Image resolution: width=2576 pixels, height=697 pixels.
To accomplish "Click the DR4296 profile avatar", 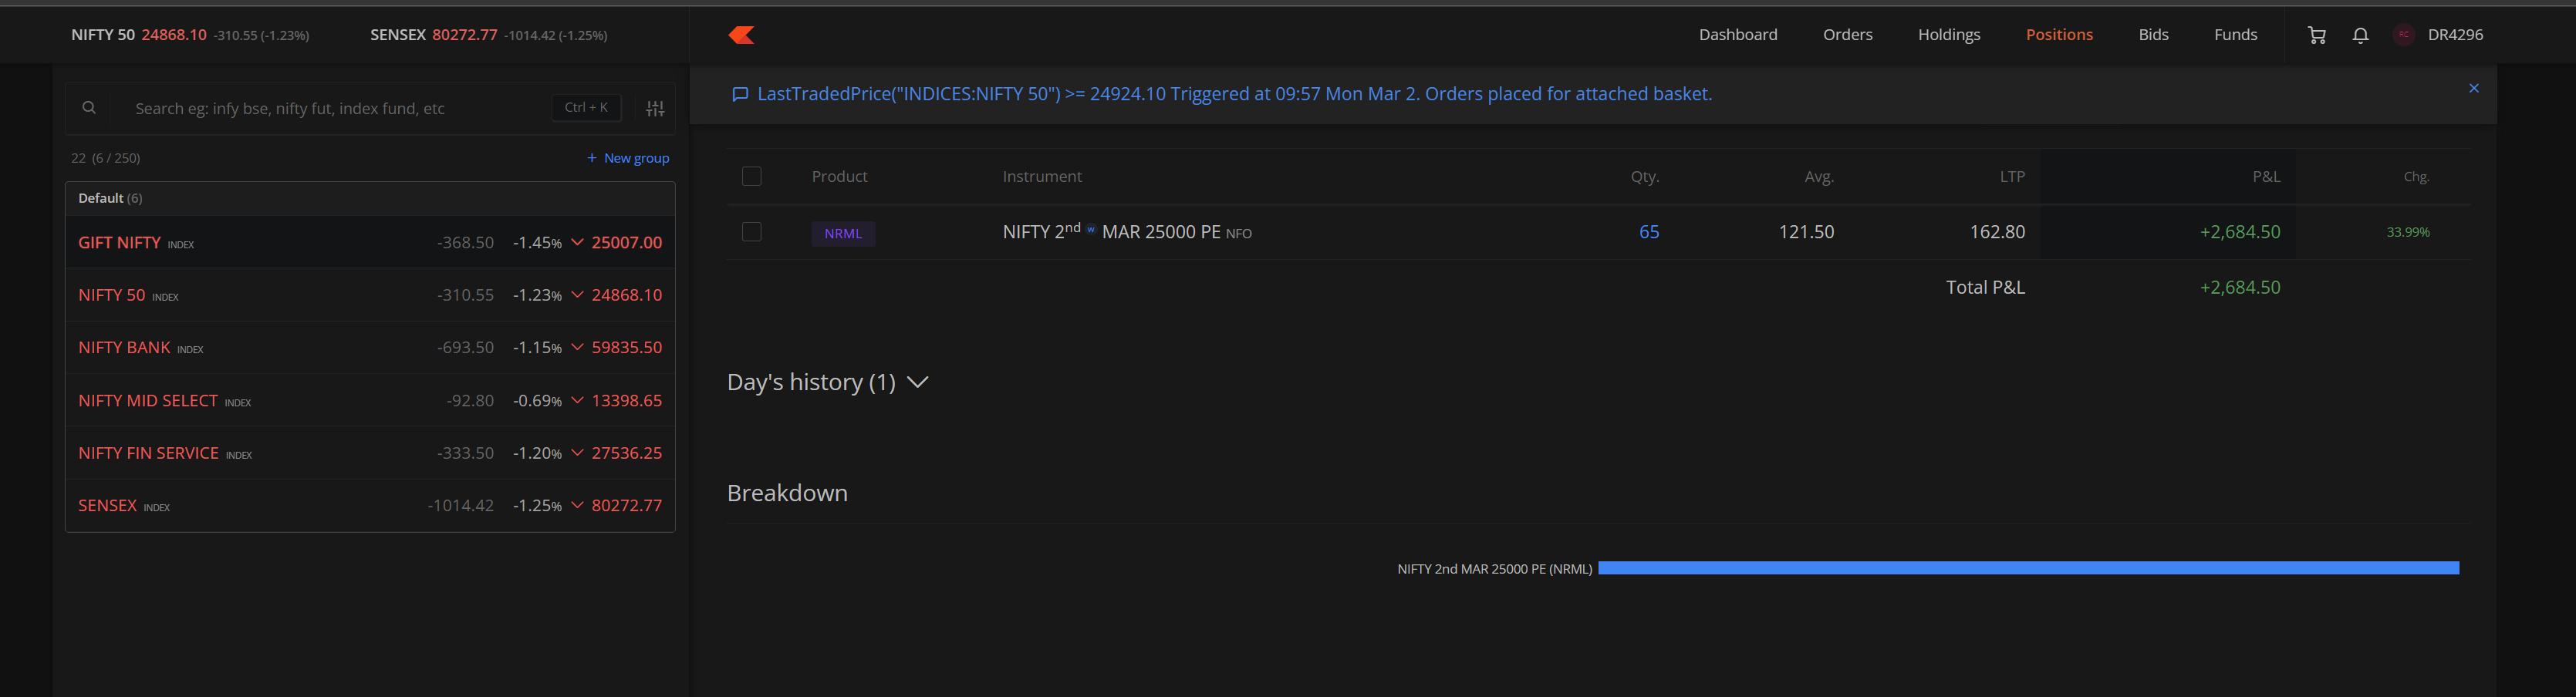I will coord(2404,35).
